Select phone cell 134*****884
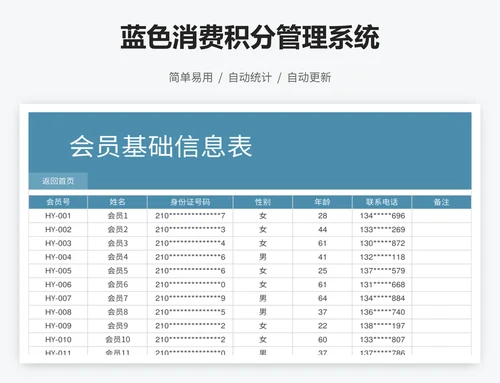 [x=382, y=298]
